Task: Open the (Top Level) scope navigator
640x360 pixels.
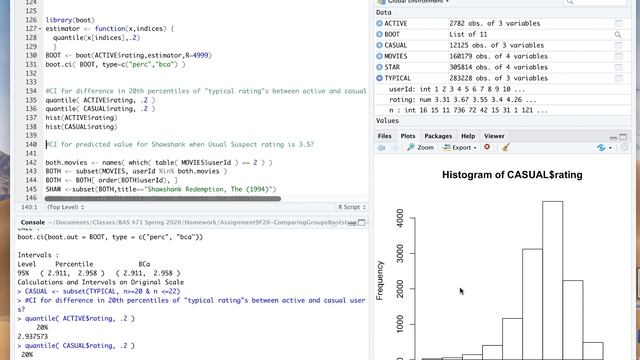Action: (65, 207)
